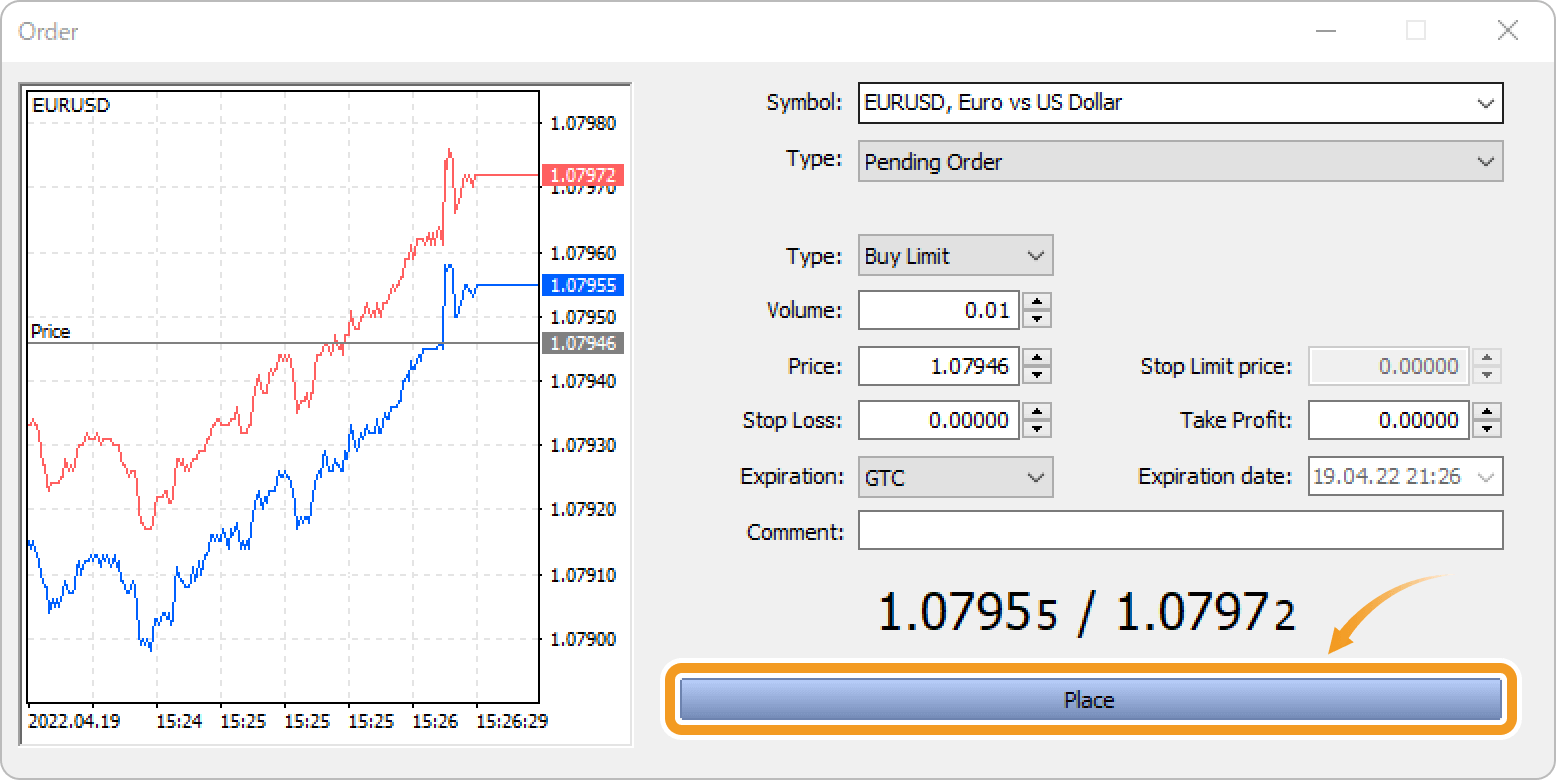Click the blue bid price tag 1.07955
The image size is (1556, 780).
(583, 285)
